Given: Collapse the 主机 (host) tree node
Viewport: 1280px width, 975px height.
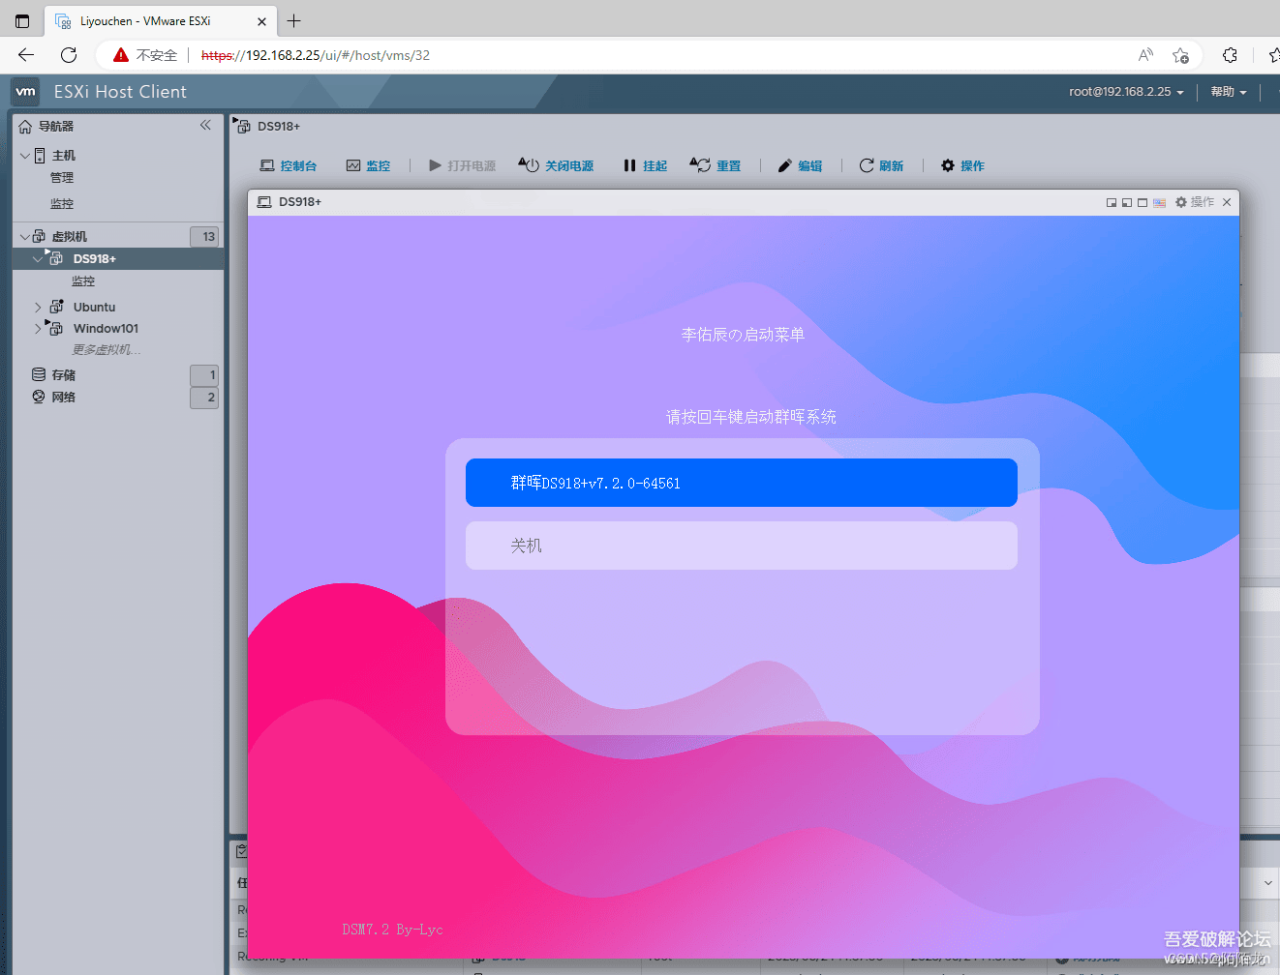Looking at the screenshot, I should coord(25,155).
